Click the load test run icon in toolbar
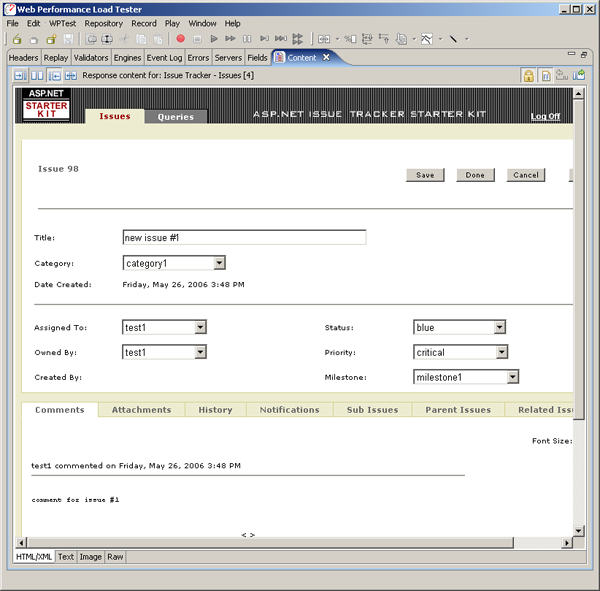This screenshot has height=591, width=600. click(297, 39)
